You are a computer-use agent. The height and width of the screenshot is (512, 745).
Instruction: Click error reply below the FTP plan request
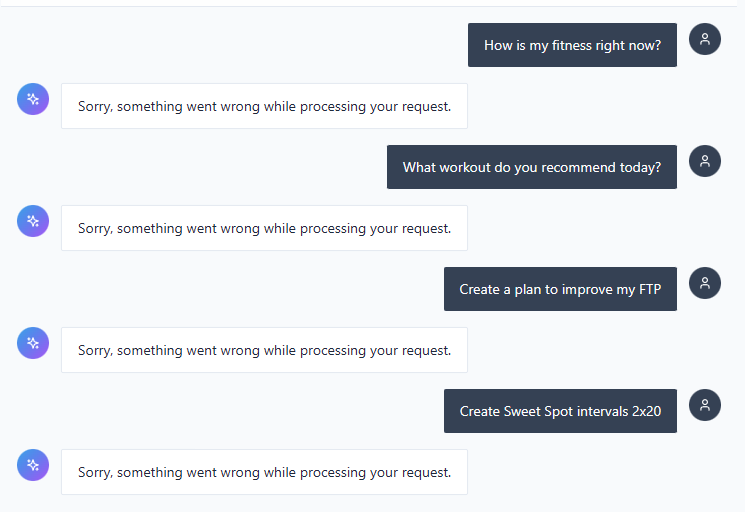[264, 350]
